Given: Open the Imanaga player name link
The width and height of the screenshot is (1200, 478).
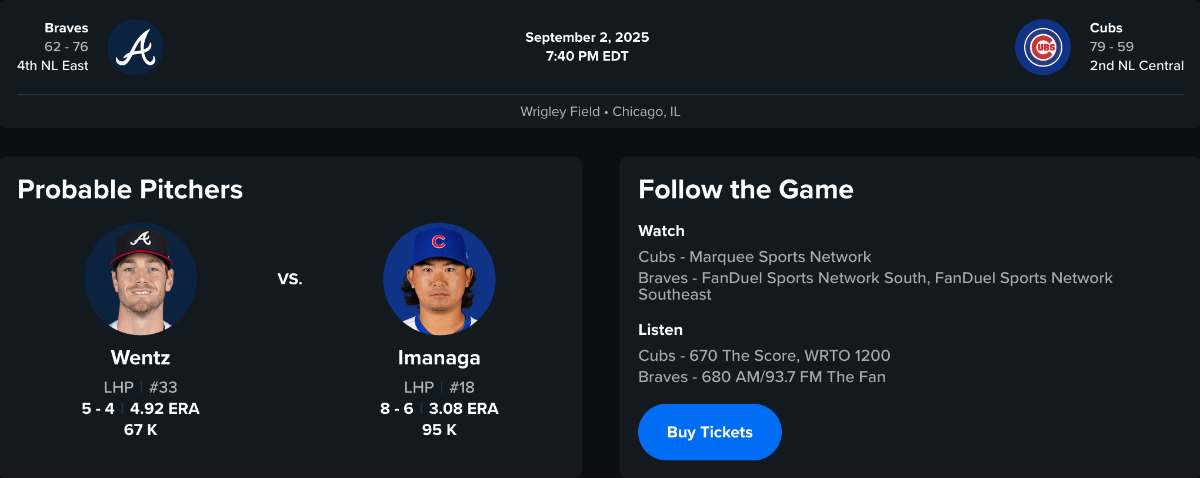Looking at the screenshot, I should click(439, 358).
